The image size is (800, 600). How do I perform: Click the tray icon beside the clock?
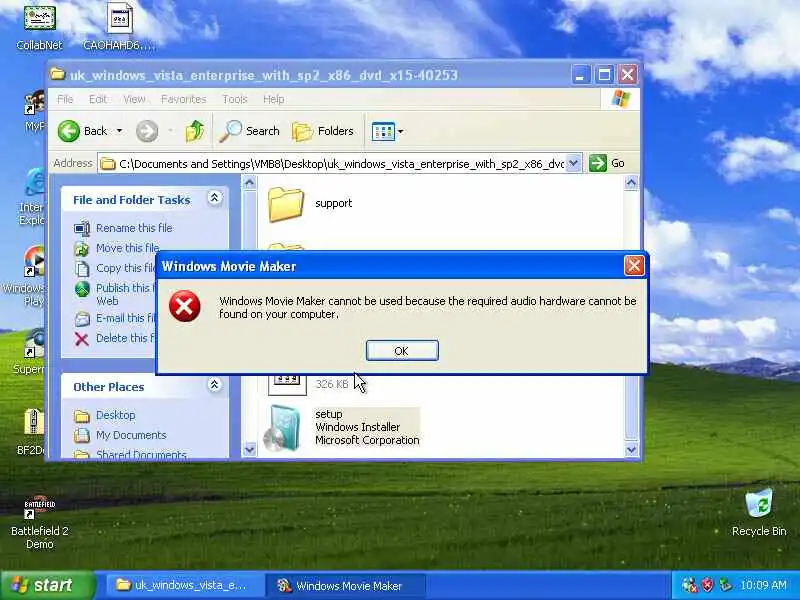pyautogui.click(x=725, y=585)
